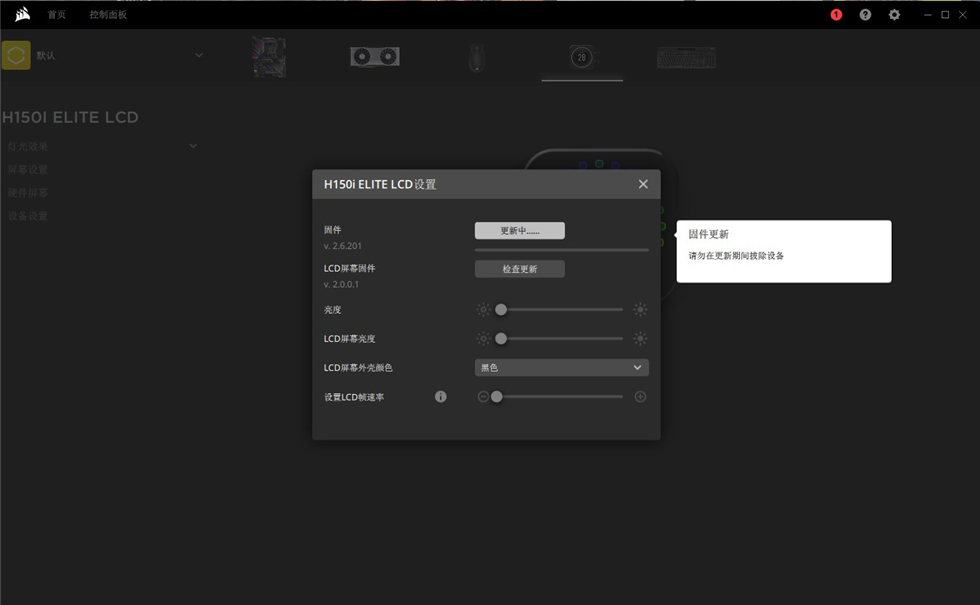
Task: Switch to the 控制面板 tab
Action: pyautogui.click(x=108, y=14)
